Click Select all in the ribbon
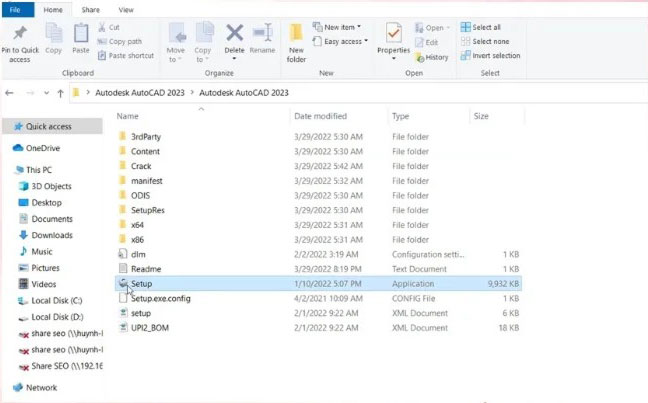 481,27
